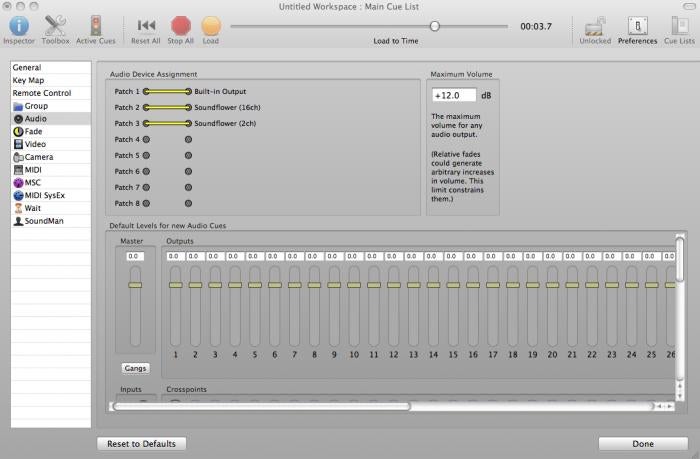Click the horizontal scrollbar's right arrow
Image resolution: width=700 pixels, height=459 pixels.
pos(670,406)
